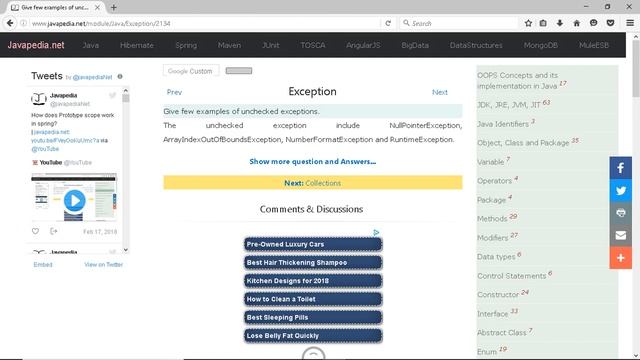Click Show more question and Answers
640x360 pixels.
tap(313, 162)
